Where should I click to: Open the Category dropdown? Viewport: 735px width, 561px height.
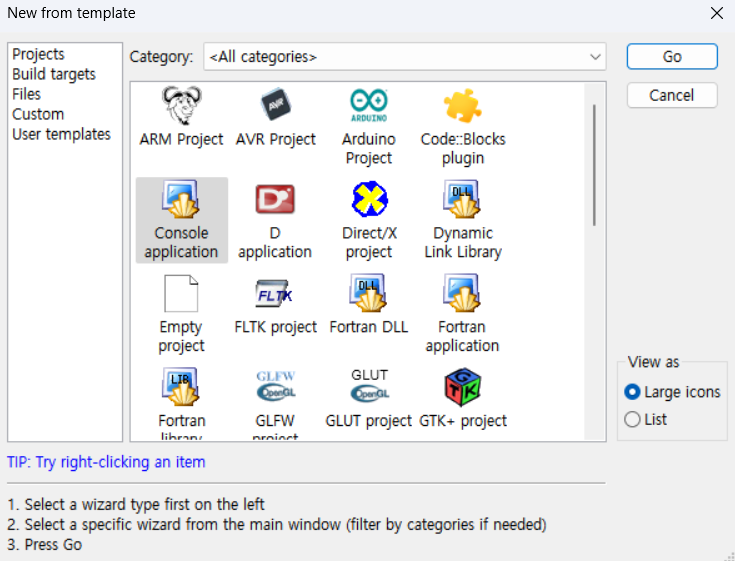(405, 57)
